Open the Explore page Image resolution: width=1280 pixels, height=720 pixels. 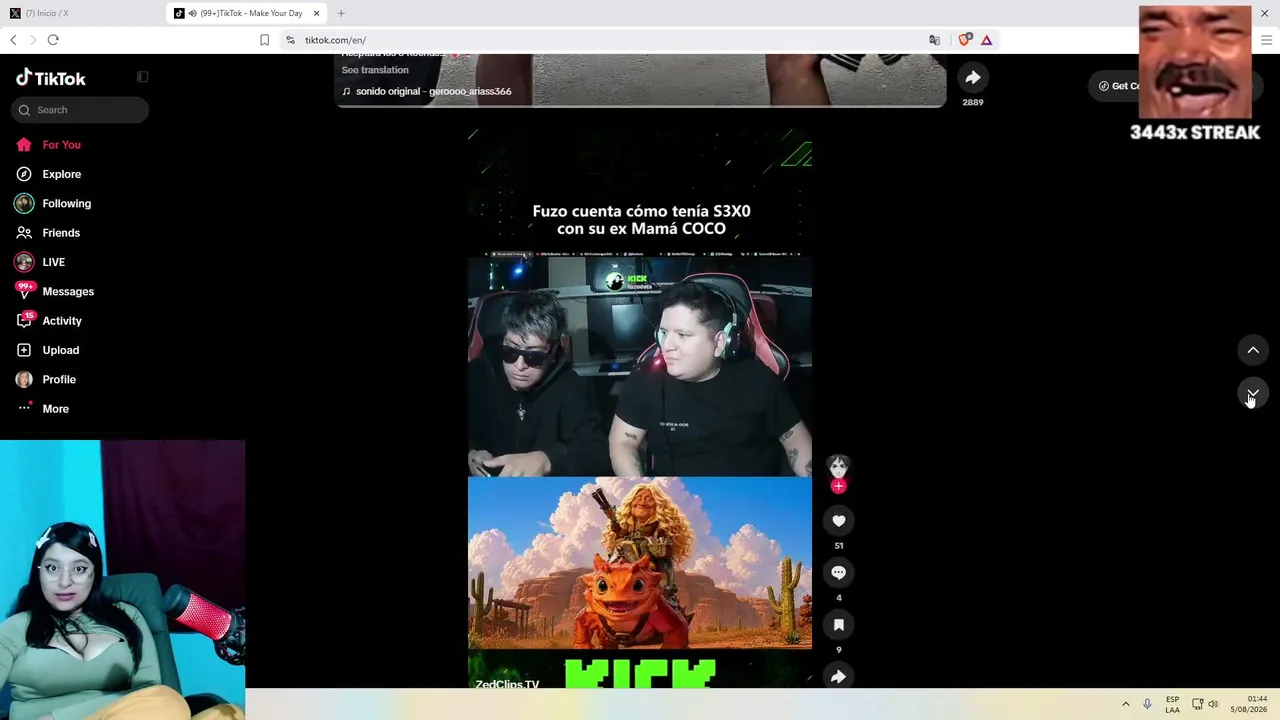62,174
